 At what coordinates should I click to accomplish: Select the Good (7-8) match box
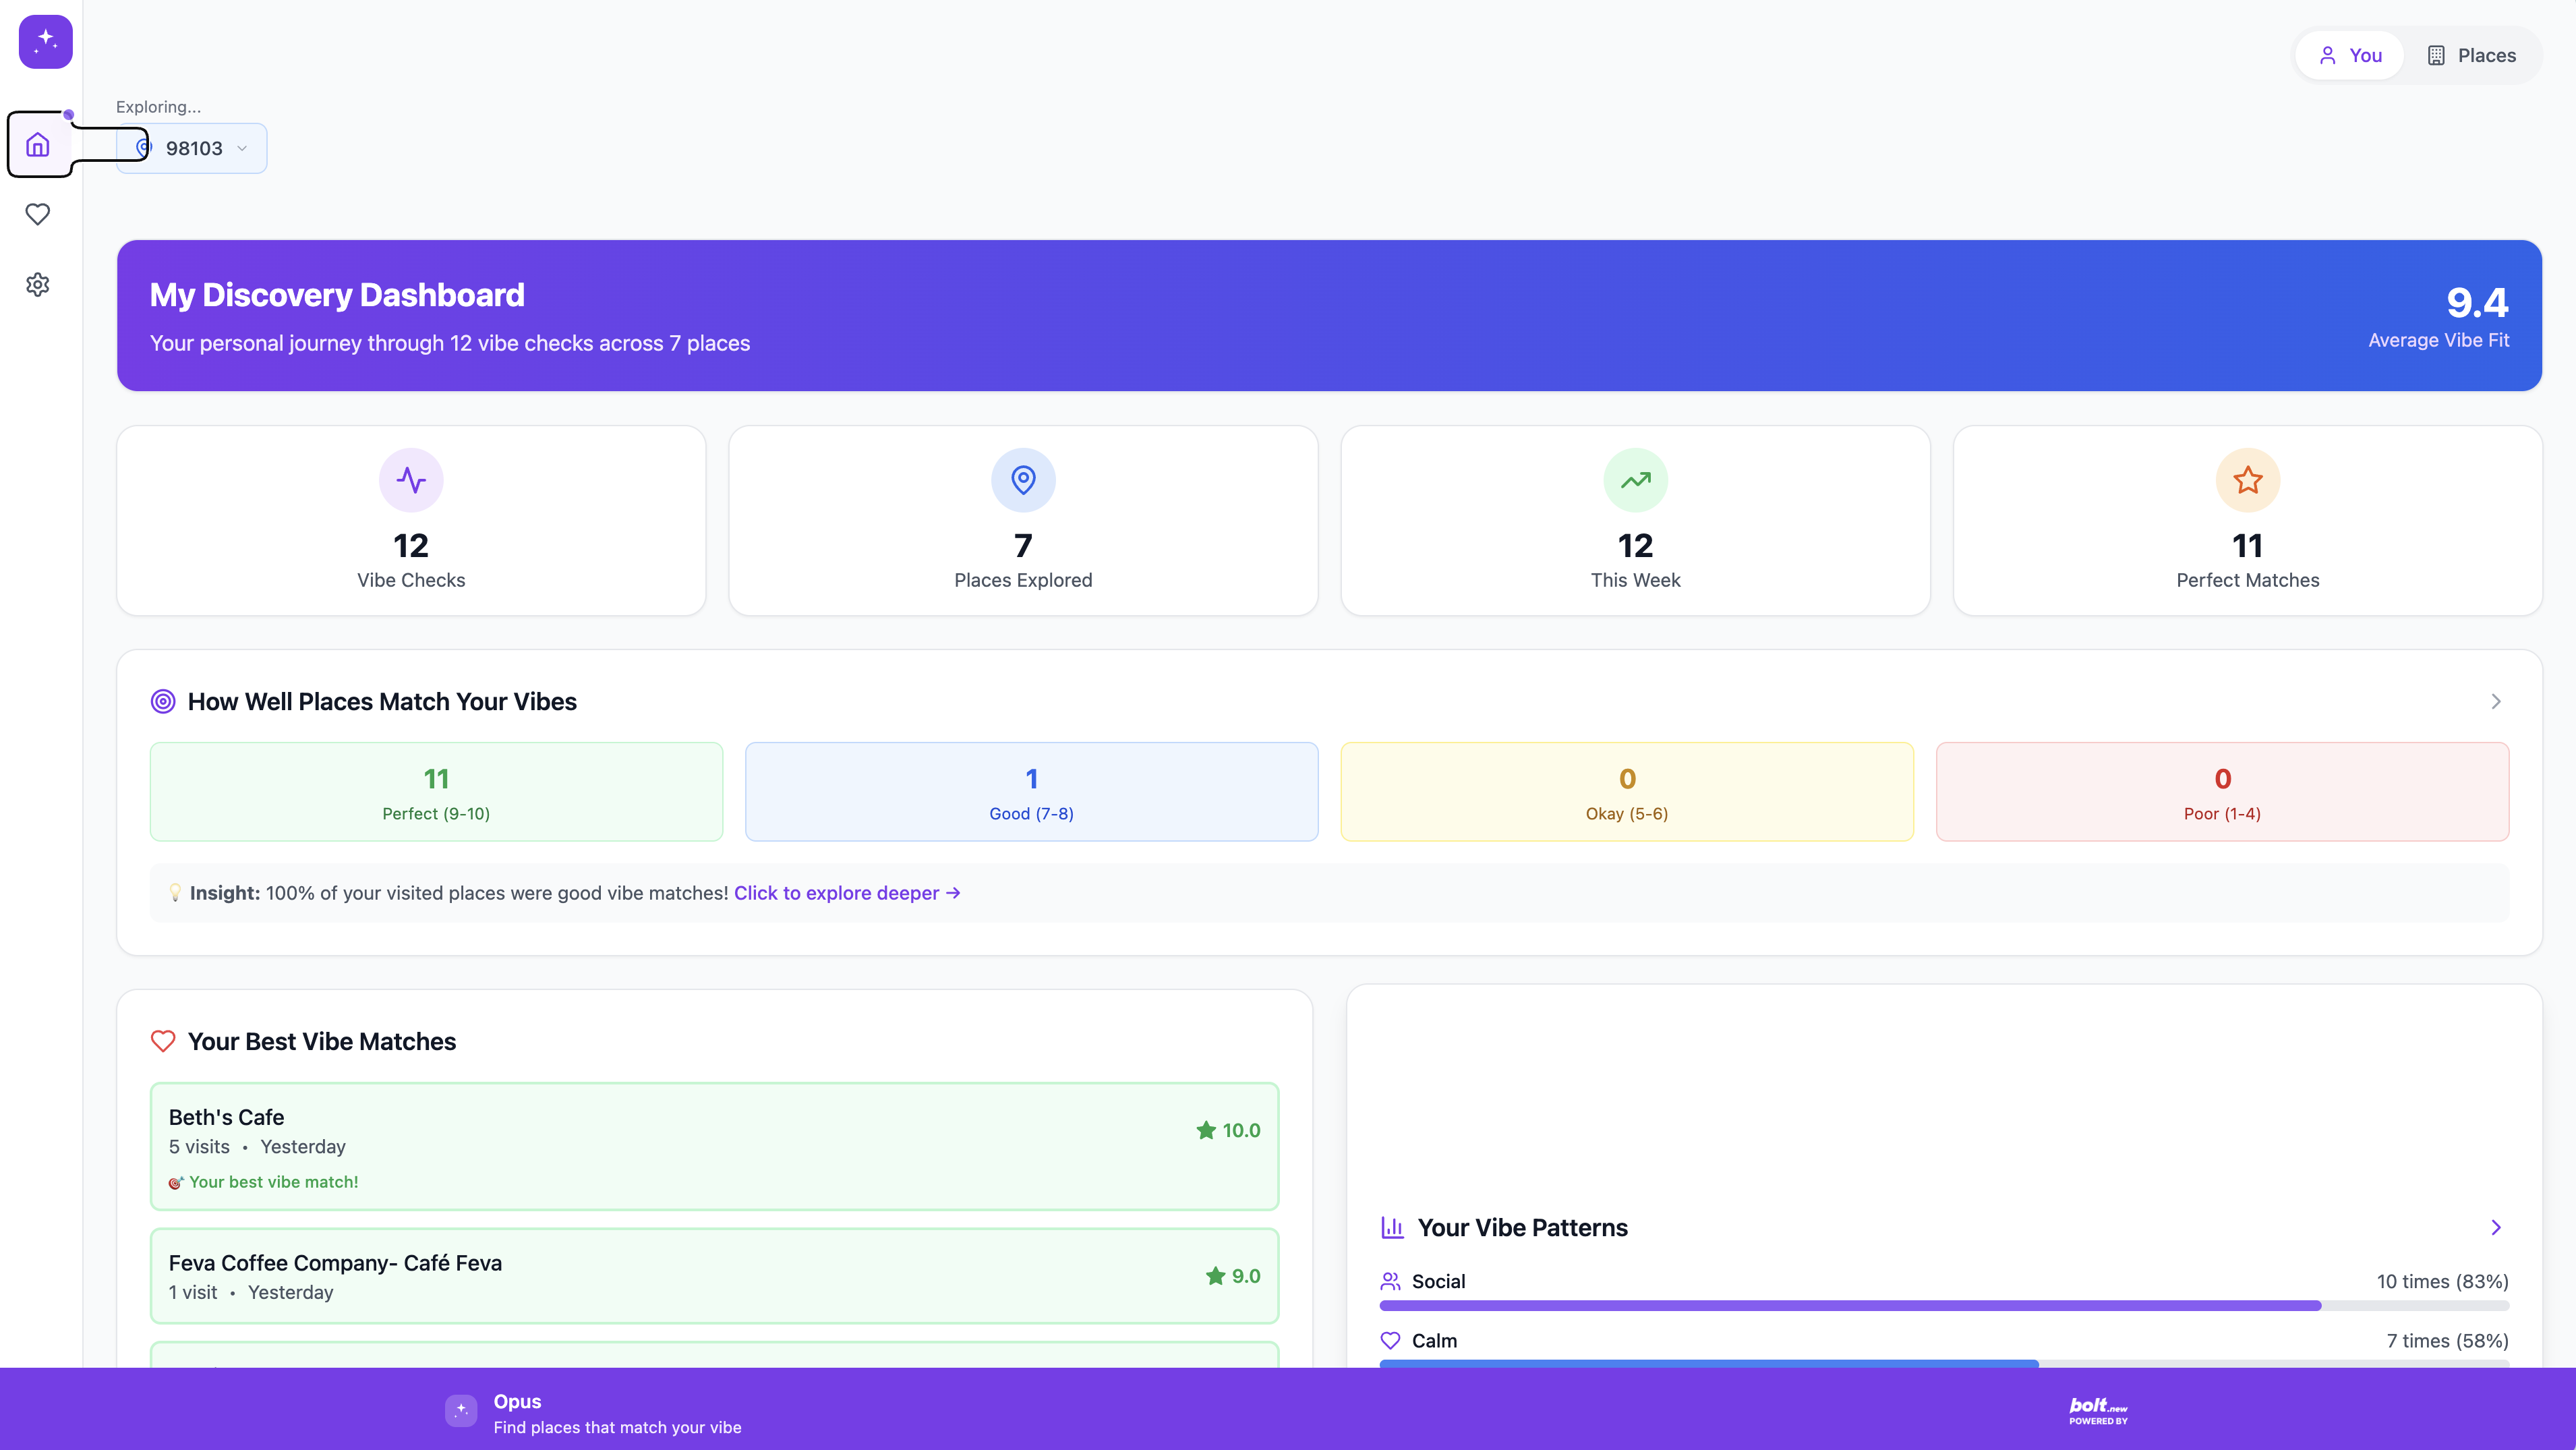point(1031,792)
